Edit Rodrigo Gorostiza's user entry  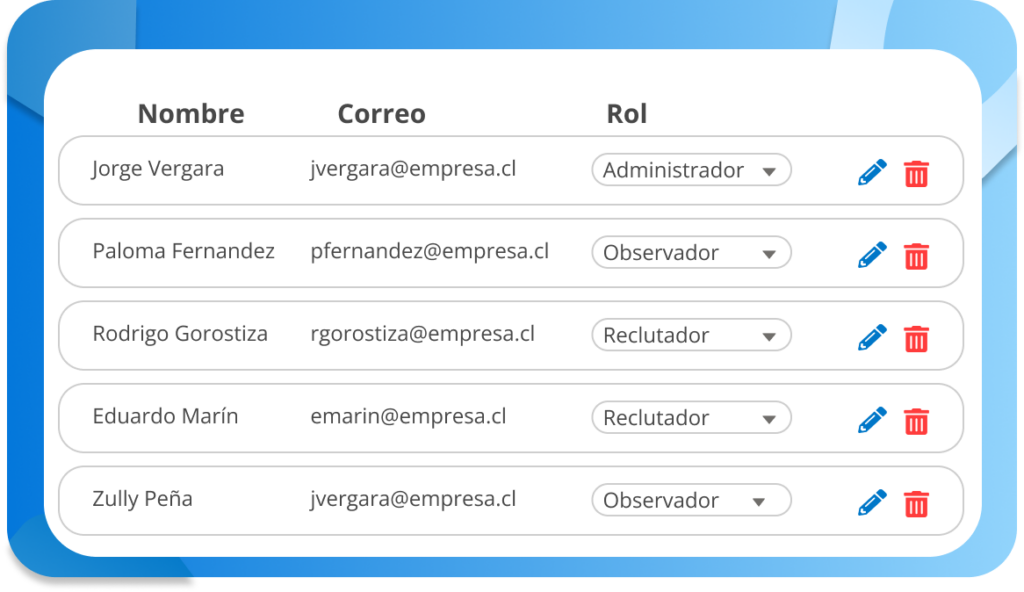click(x=872, y=337)
